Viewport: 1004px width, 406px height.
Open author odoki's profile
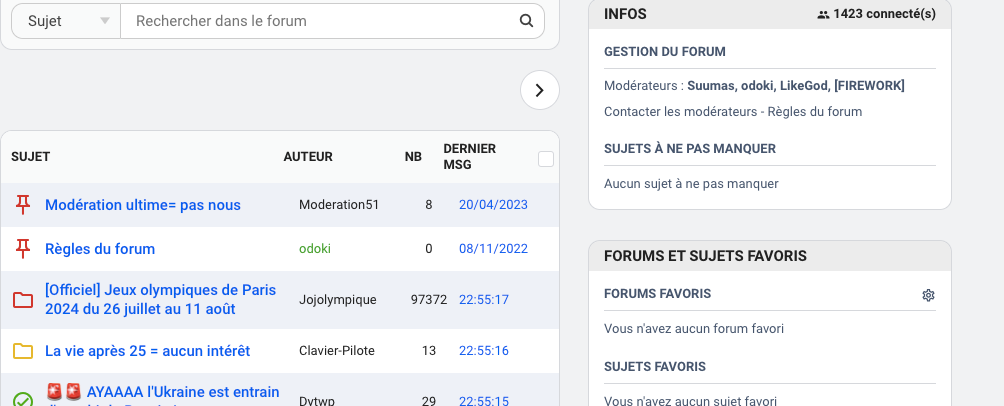click(315, 249)
